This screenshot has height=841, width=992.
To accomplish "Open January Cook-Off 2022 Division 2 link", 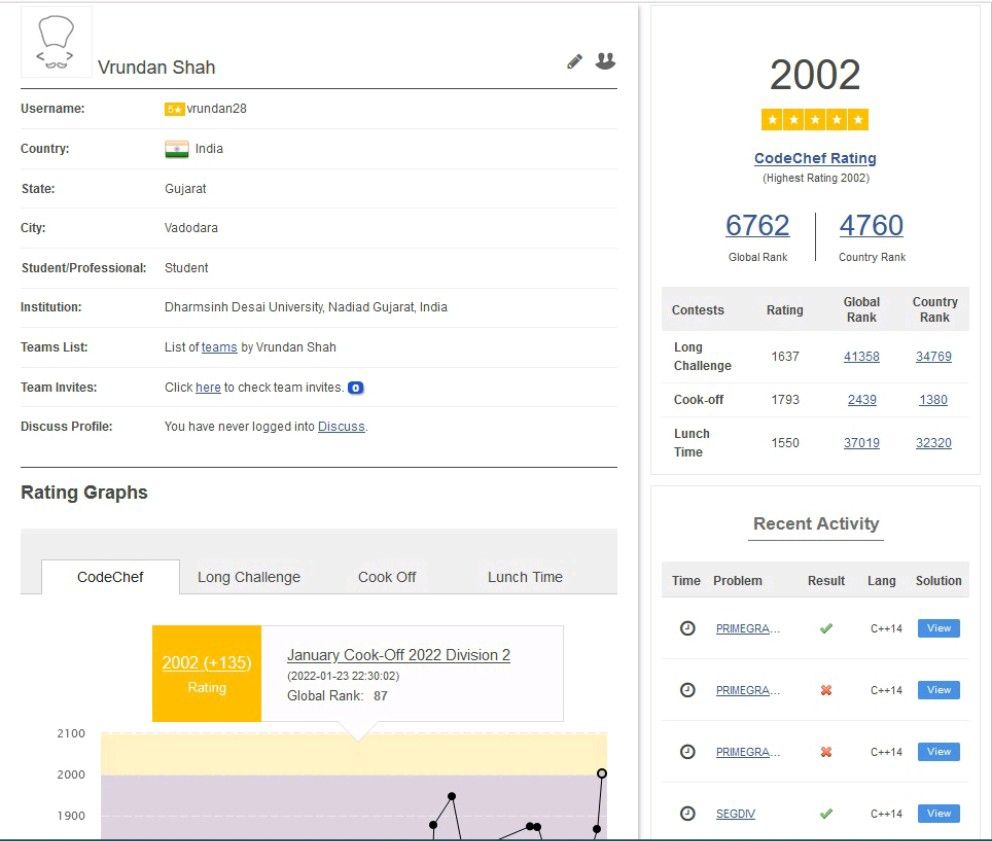I will pyautogui.click(x=398, y=655).
